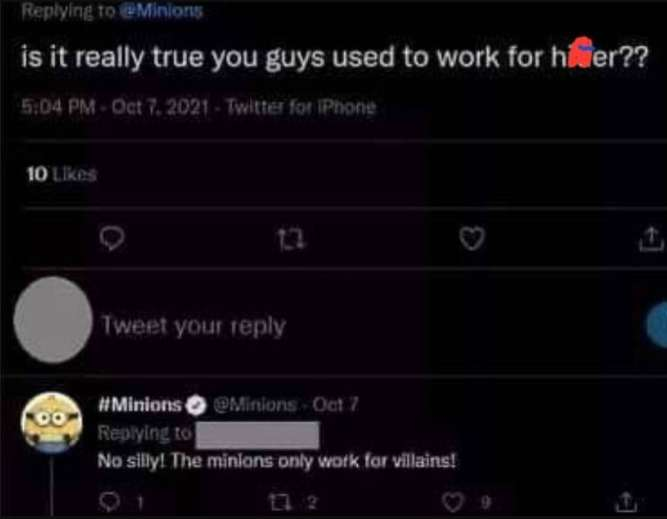The height and width of the screenshot is (519, 667).
Task: Click the Minions verified badge
Action: (x=198, y=405)
